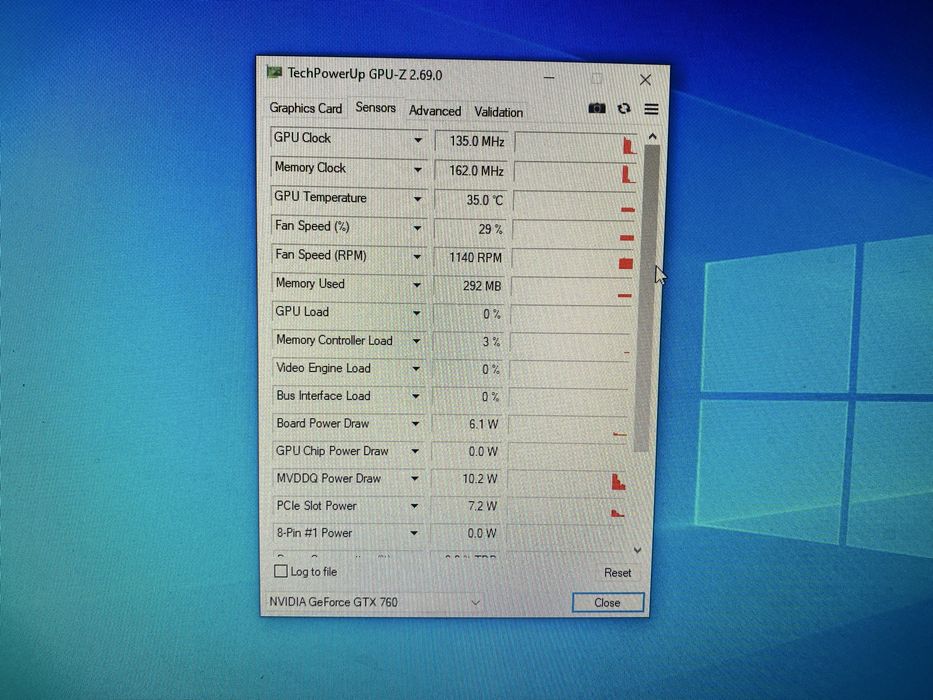Click the vertical scrollbar thumb

(647, 298)
